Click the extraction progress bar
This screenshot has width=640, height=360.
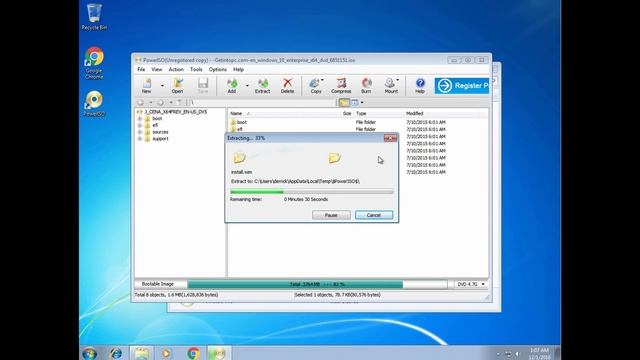(312, 191)
